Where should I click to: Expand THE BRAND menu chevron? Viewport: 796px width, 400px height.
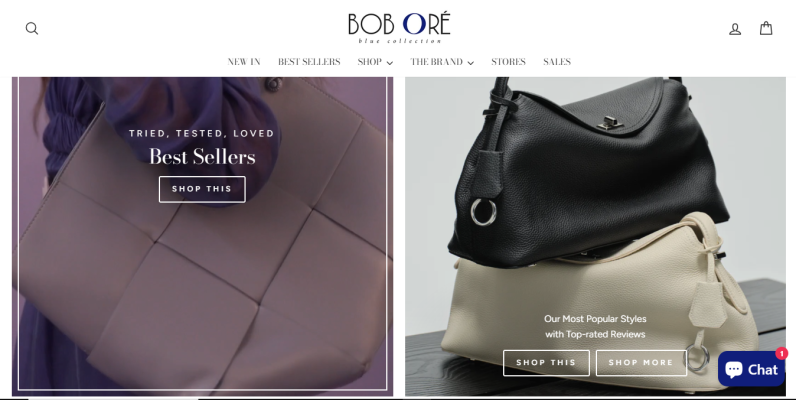[471, 63]
